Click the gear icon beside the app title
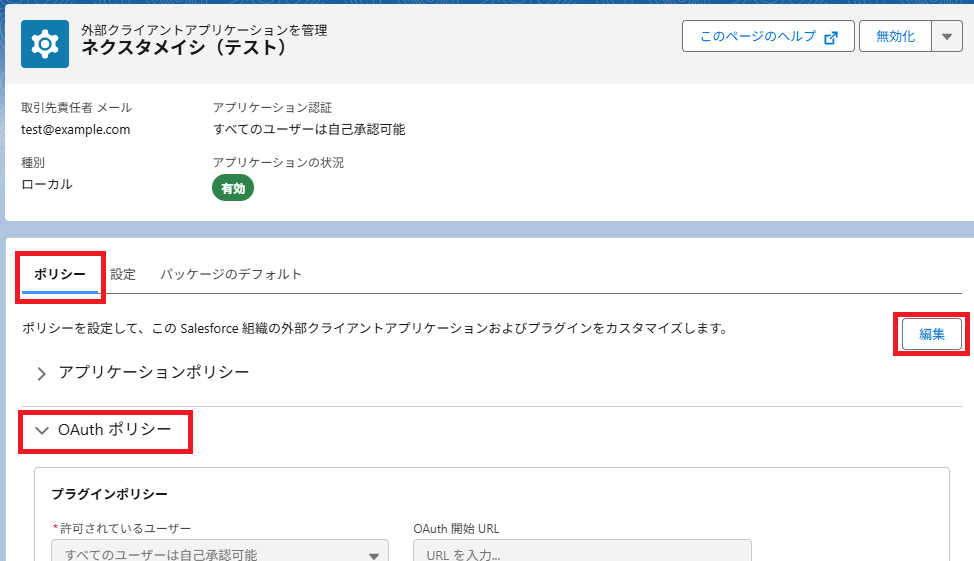Viewport: 974px width, 561px height. pos(45,44)
